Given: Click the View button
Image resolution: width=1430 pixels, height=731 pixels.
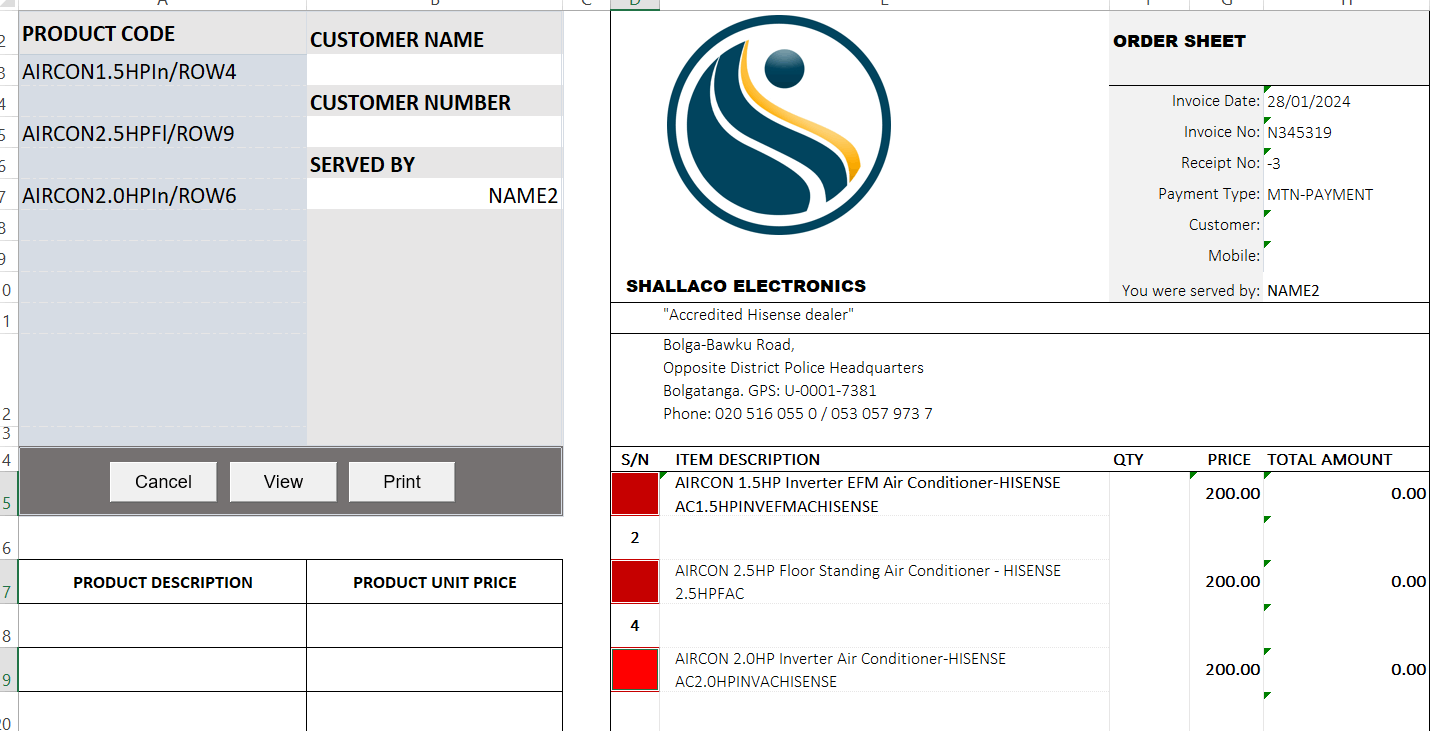Looking at the screenshot, I should 283,482.
